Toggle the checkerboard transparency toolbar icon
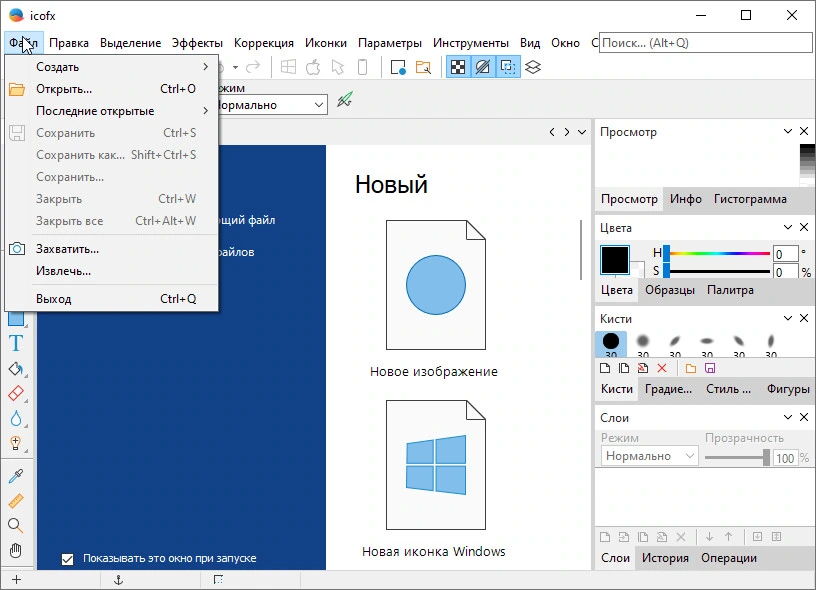The image size is (816, 590). click(458, 67)
